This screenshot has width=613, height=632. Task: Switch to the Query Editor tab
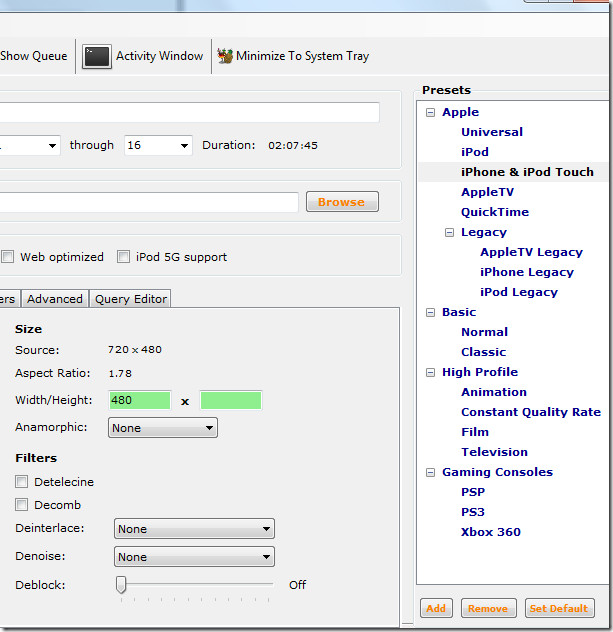point(131,299)
